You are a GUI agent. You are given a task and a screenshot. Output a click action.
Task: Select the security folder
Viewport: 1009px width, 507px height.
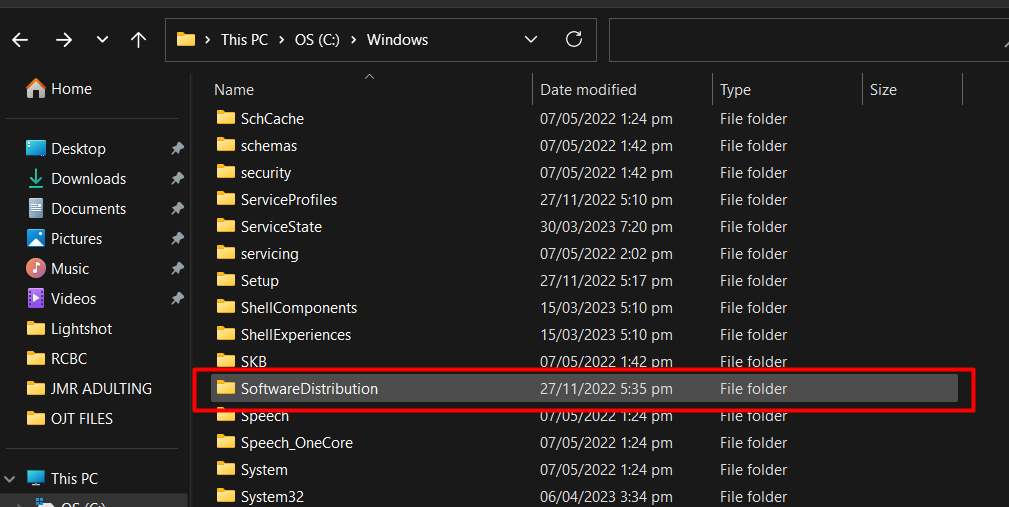(584, 173)
